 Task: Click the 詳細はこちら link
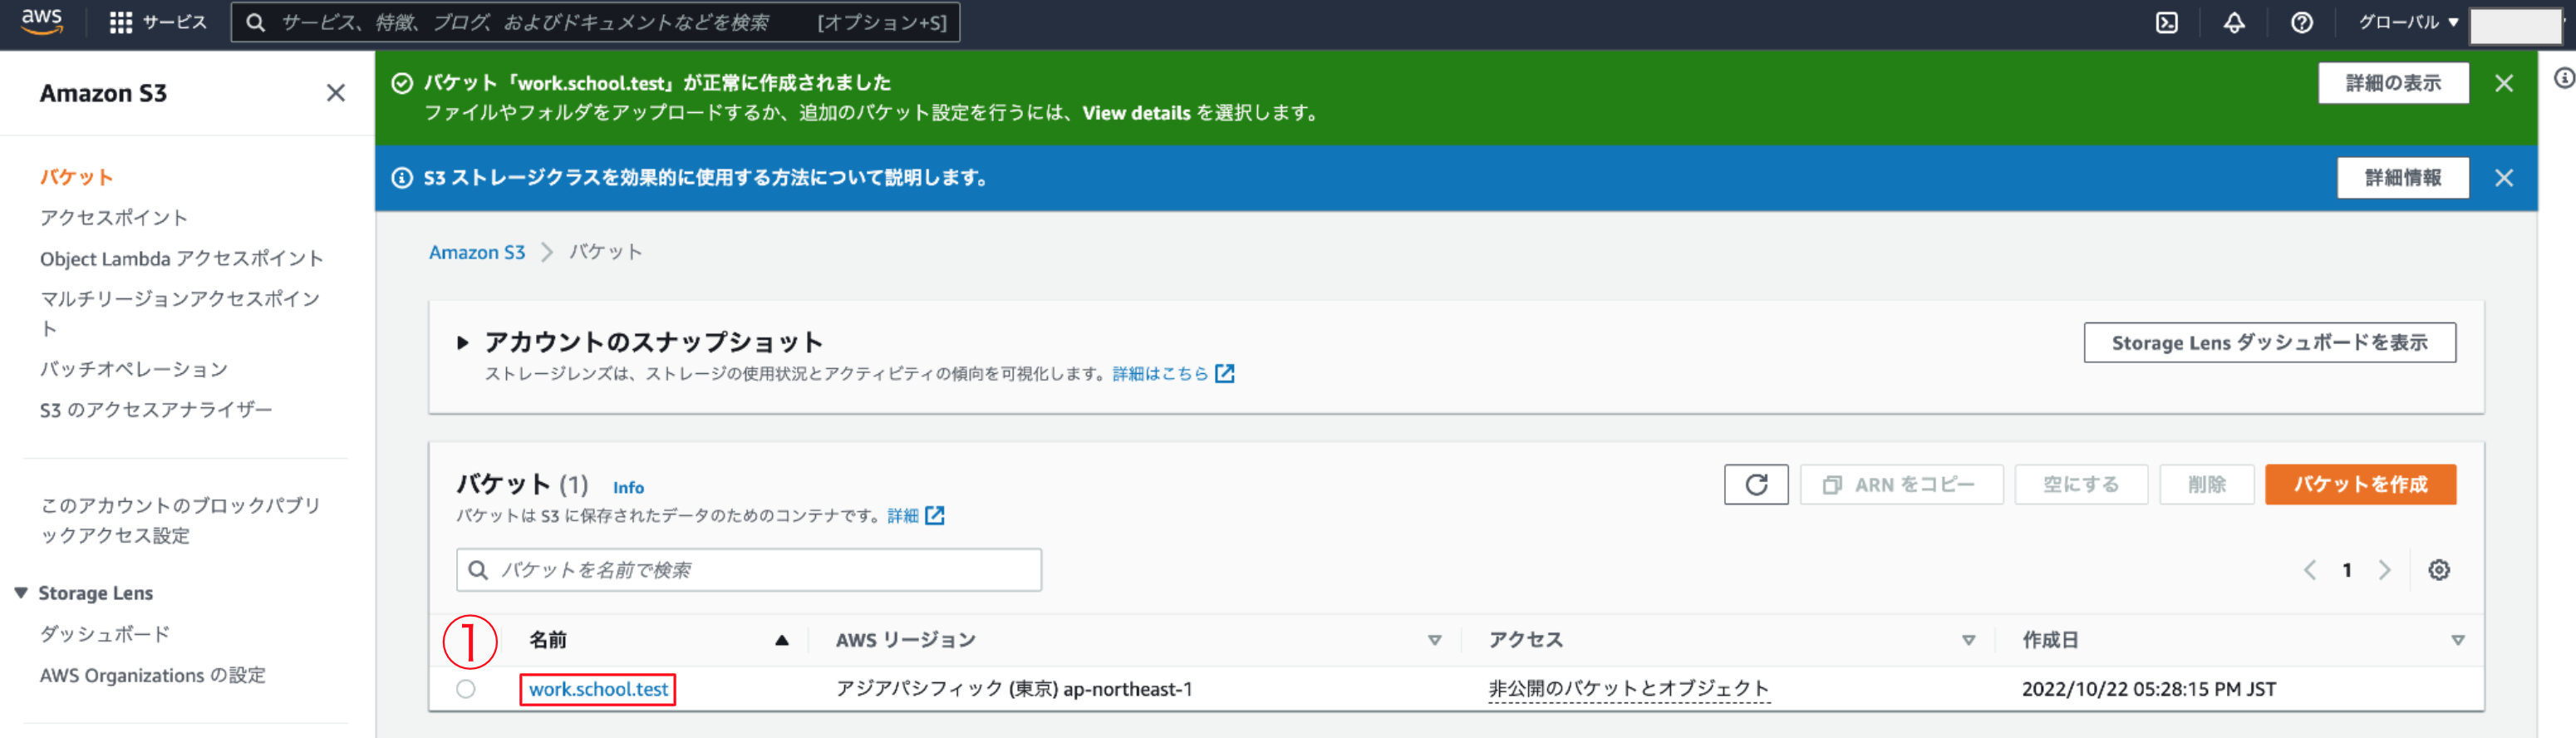1160,374
